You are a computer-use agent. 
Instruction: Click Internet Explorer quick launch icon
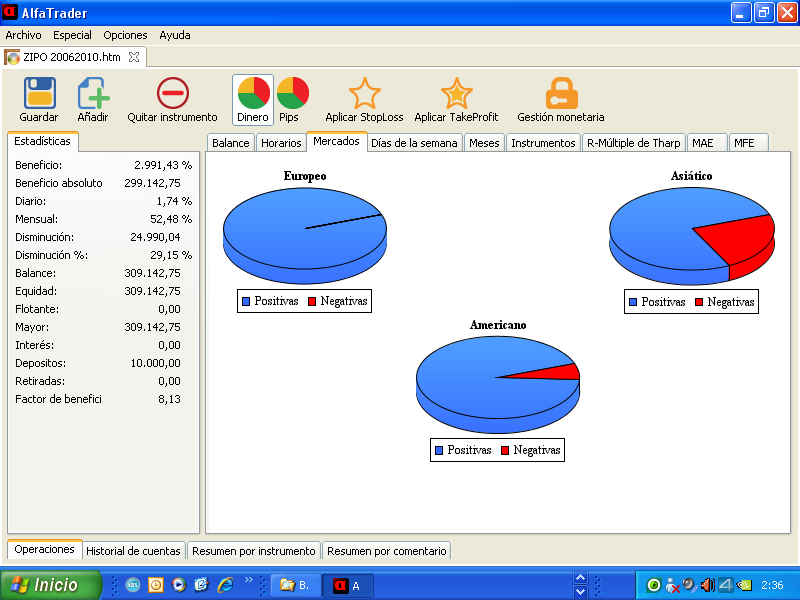225,585
